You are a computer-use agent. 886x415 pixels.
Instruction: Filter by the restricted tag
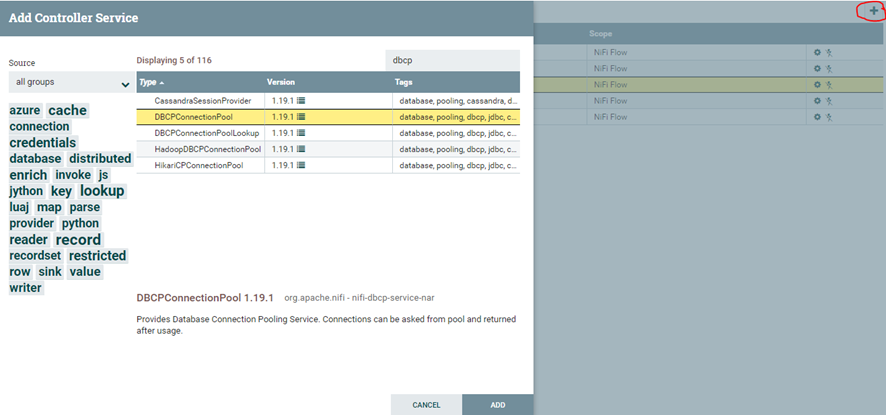coord(97,256)
